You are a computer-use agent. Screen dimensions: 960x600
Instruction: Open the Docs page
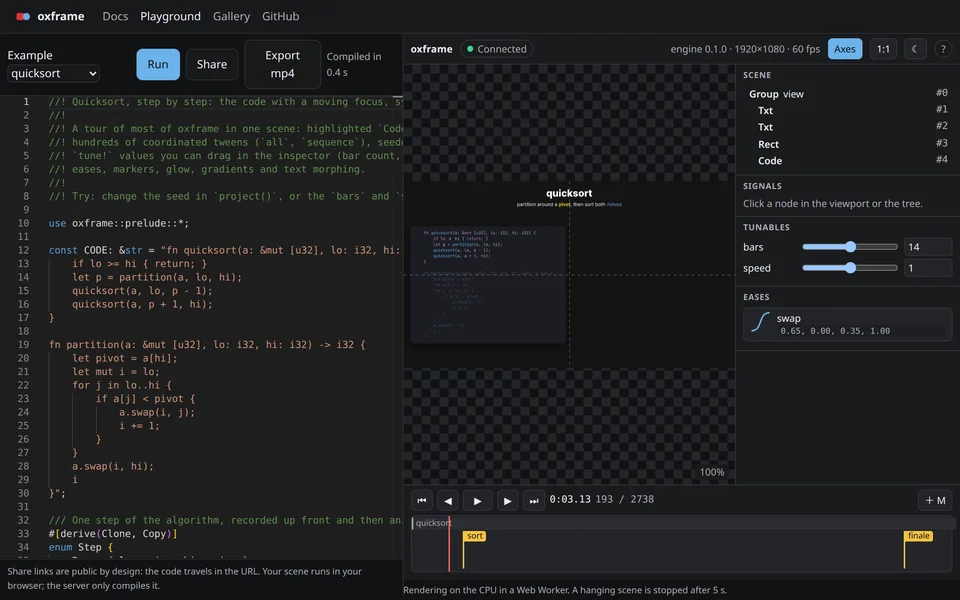tap(115, 17)
